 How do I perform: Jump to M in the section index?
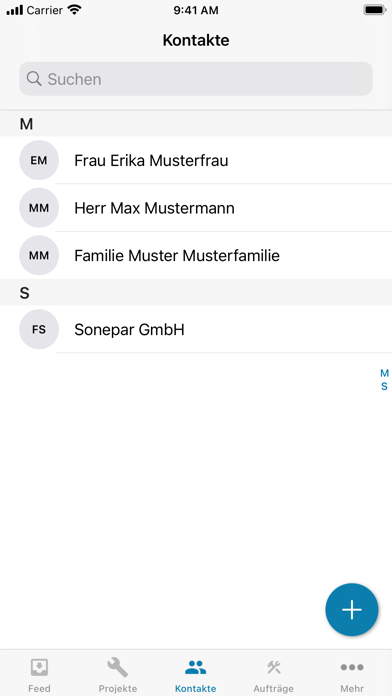click(384, 373)
